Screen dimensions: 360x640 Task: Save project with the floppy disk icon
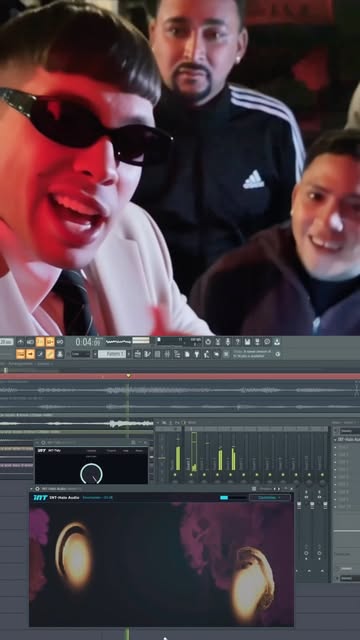[x=247, y=341]
